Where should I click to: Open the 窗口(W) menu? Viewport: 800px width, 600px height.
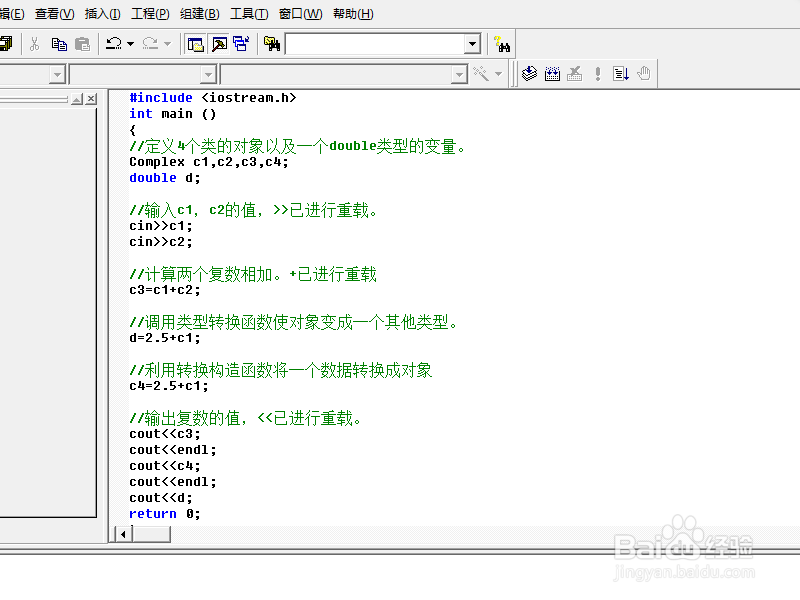point(301,14)
